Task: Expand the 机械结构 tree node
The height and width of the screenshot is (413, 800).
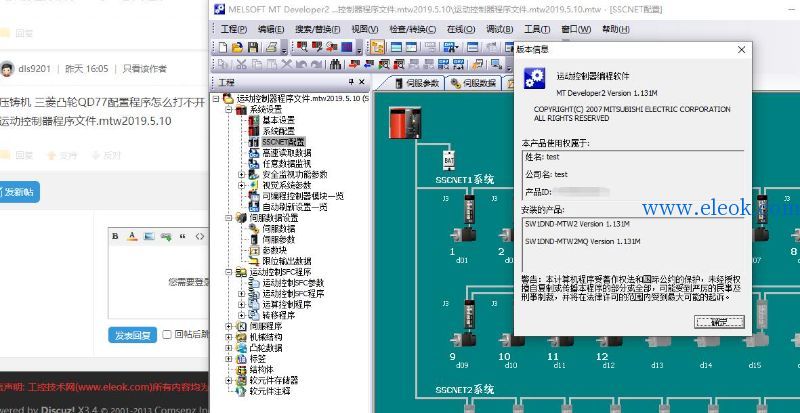Action: coord(229,337)
